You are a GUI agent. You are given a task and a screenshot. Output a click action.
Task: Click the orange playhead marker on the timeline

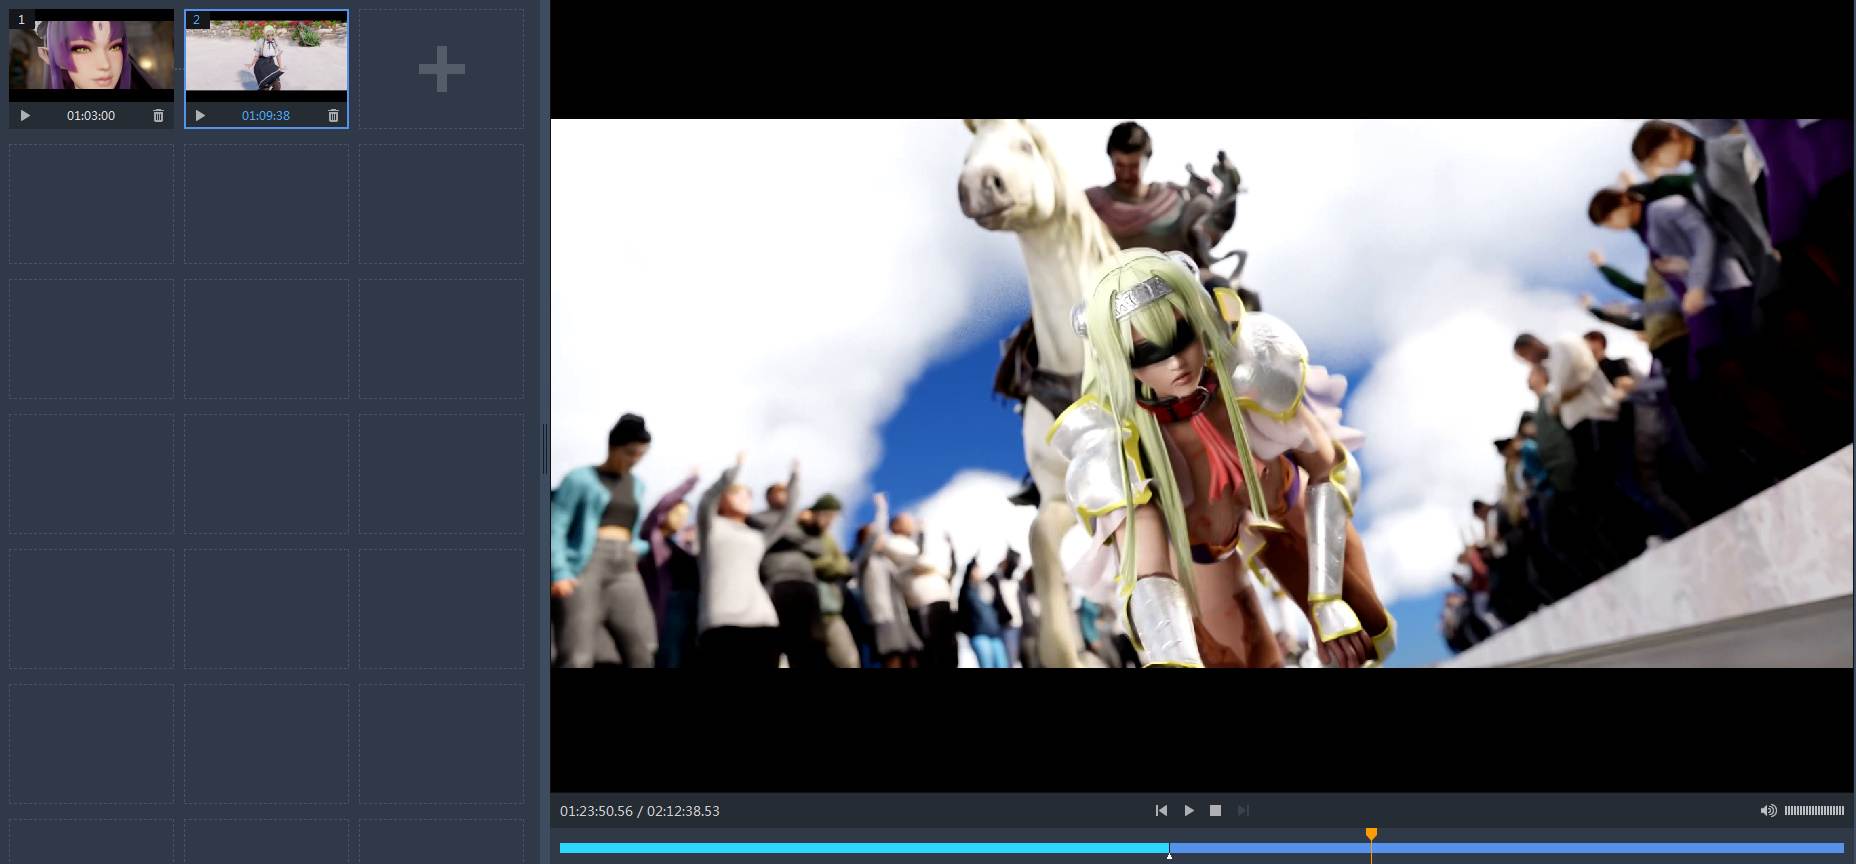point(1371,834)
